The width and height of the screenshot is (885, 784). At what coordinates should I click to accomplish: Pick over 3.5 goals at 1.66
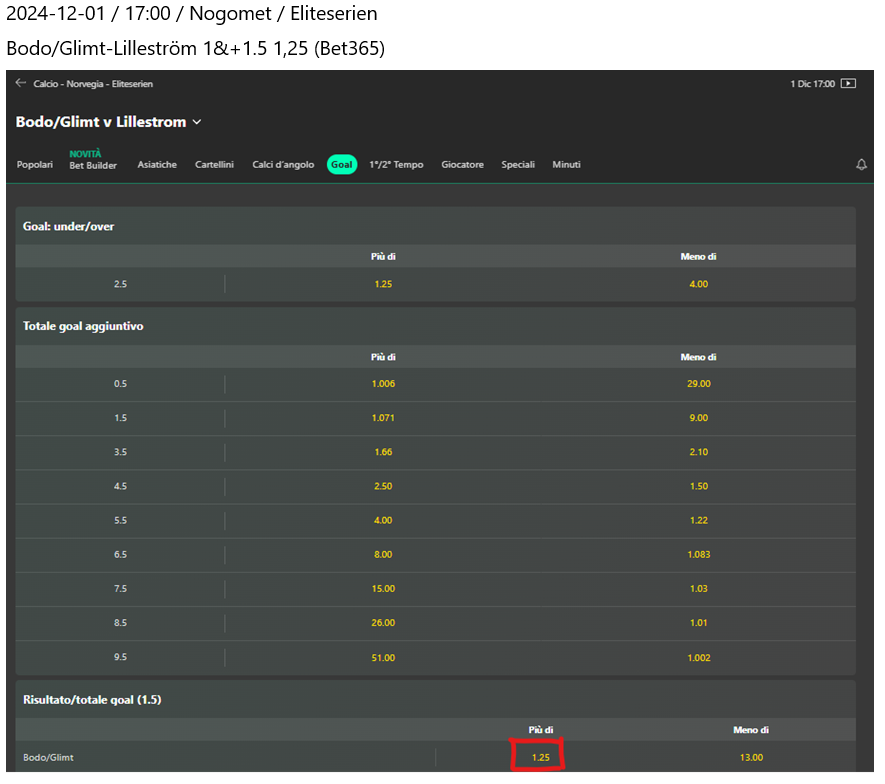[x=383, y=452]
